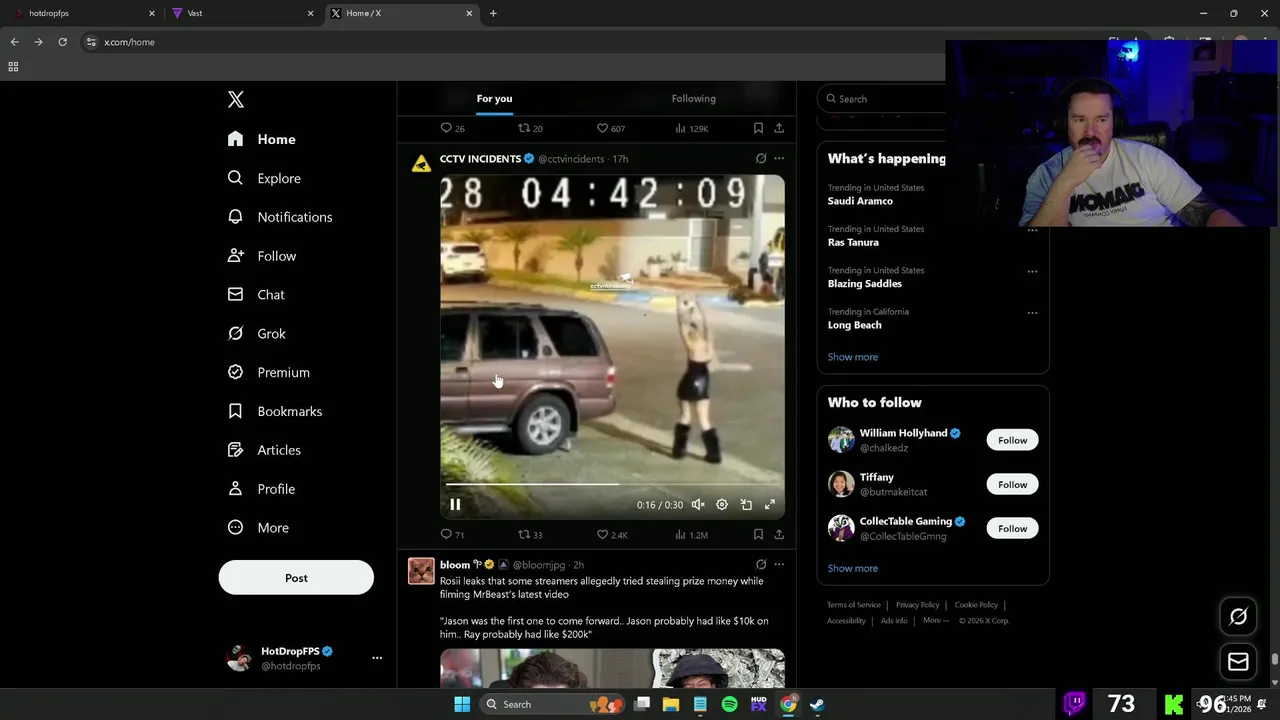The height and width of the screenshot is (720, 1280).
Task: Open the Privacy Policy link
Action: pyautogui.click(x=917, y=605)
